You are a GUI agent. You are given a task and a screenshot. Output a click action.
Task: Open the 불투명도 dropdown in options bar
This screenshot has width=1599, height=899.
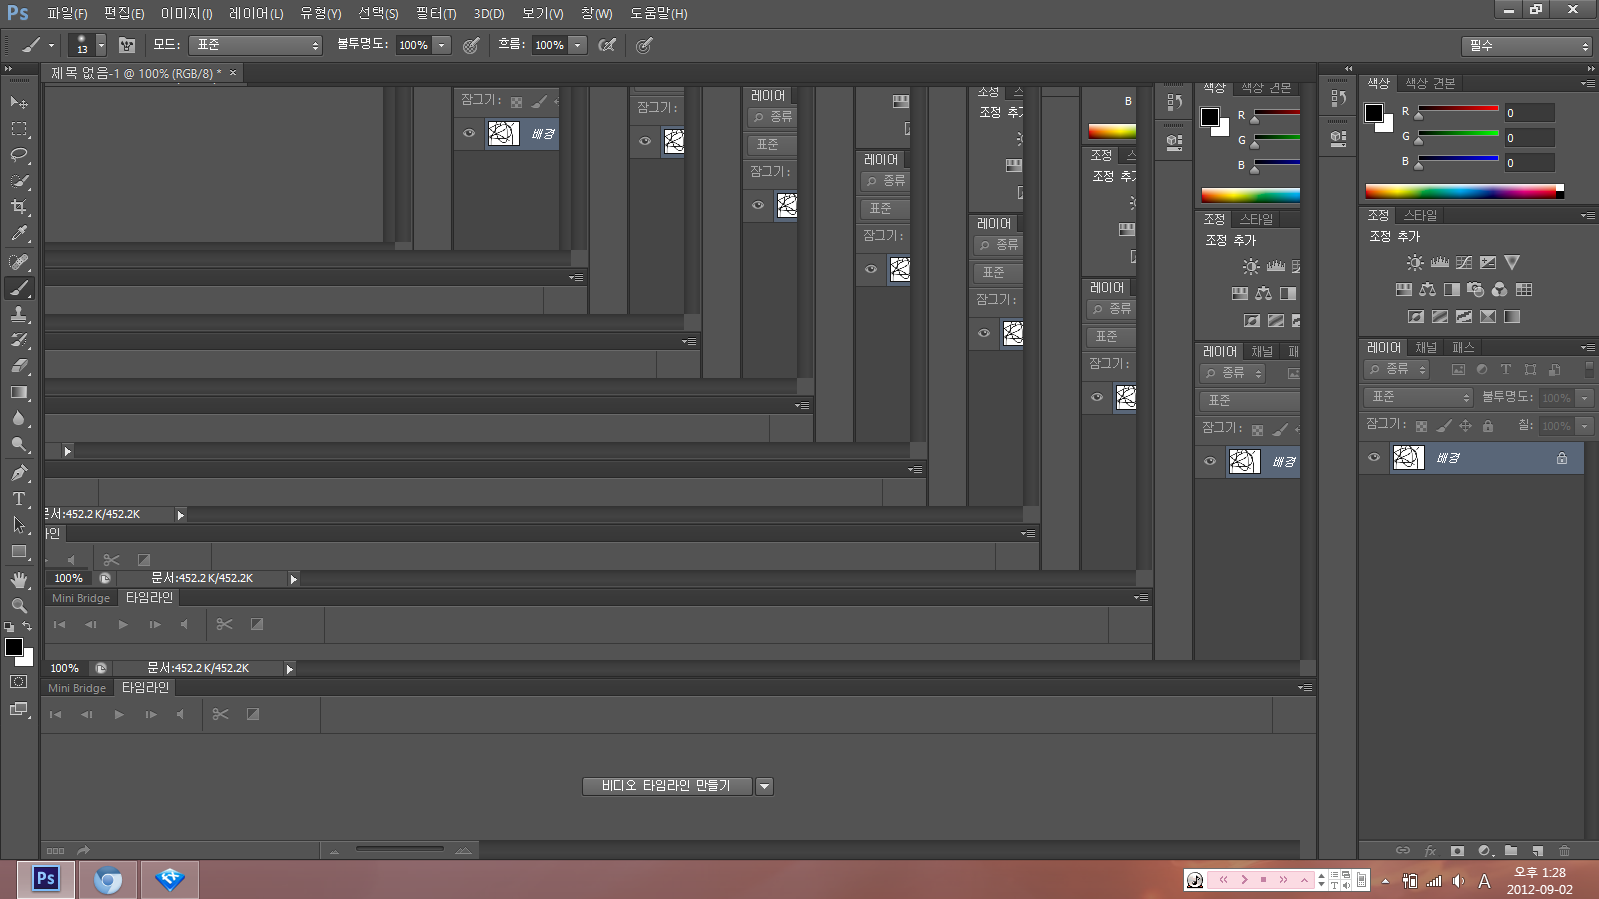(x=442, y=45)
